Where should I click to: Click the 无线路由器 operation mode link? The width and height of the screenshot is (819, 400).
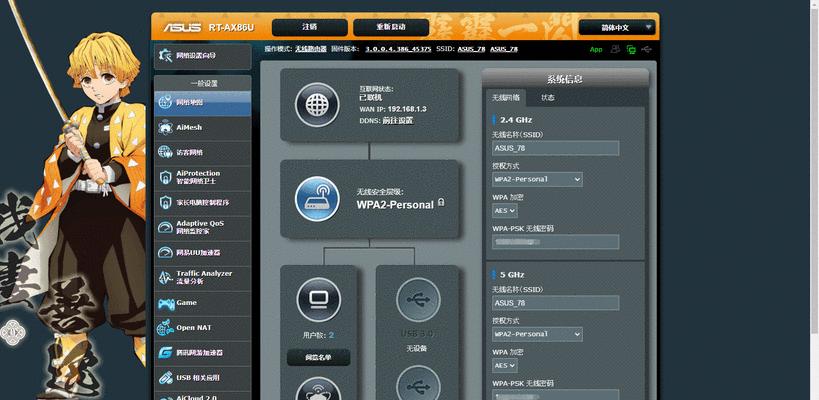pos(311,49)
